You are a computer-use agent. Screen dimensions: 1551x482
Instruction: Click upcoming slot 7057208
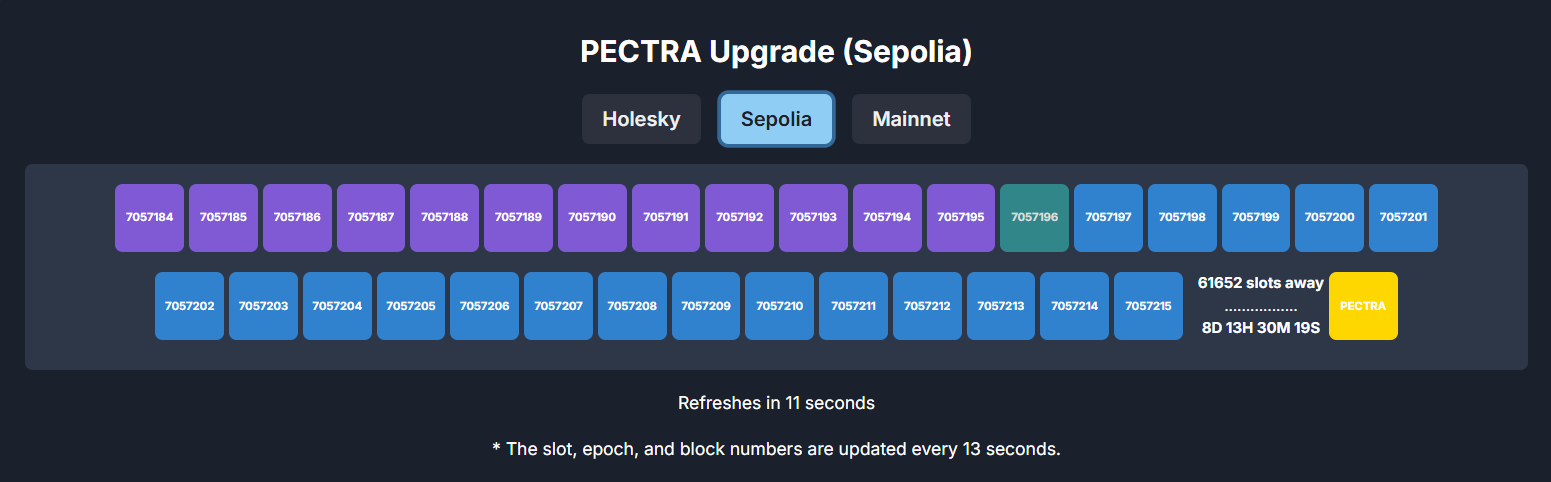click(632, 306)
